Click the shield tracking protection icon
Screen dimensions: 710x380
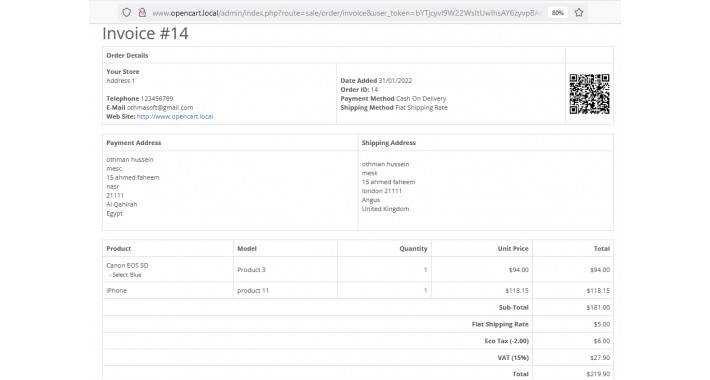pyautogui.click(x=126, y=13)
